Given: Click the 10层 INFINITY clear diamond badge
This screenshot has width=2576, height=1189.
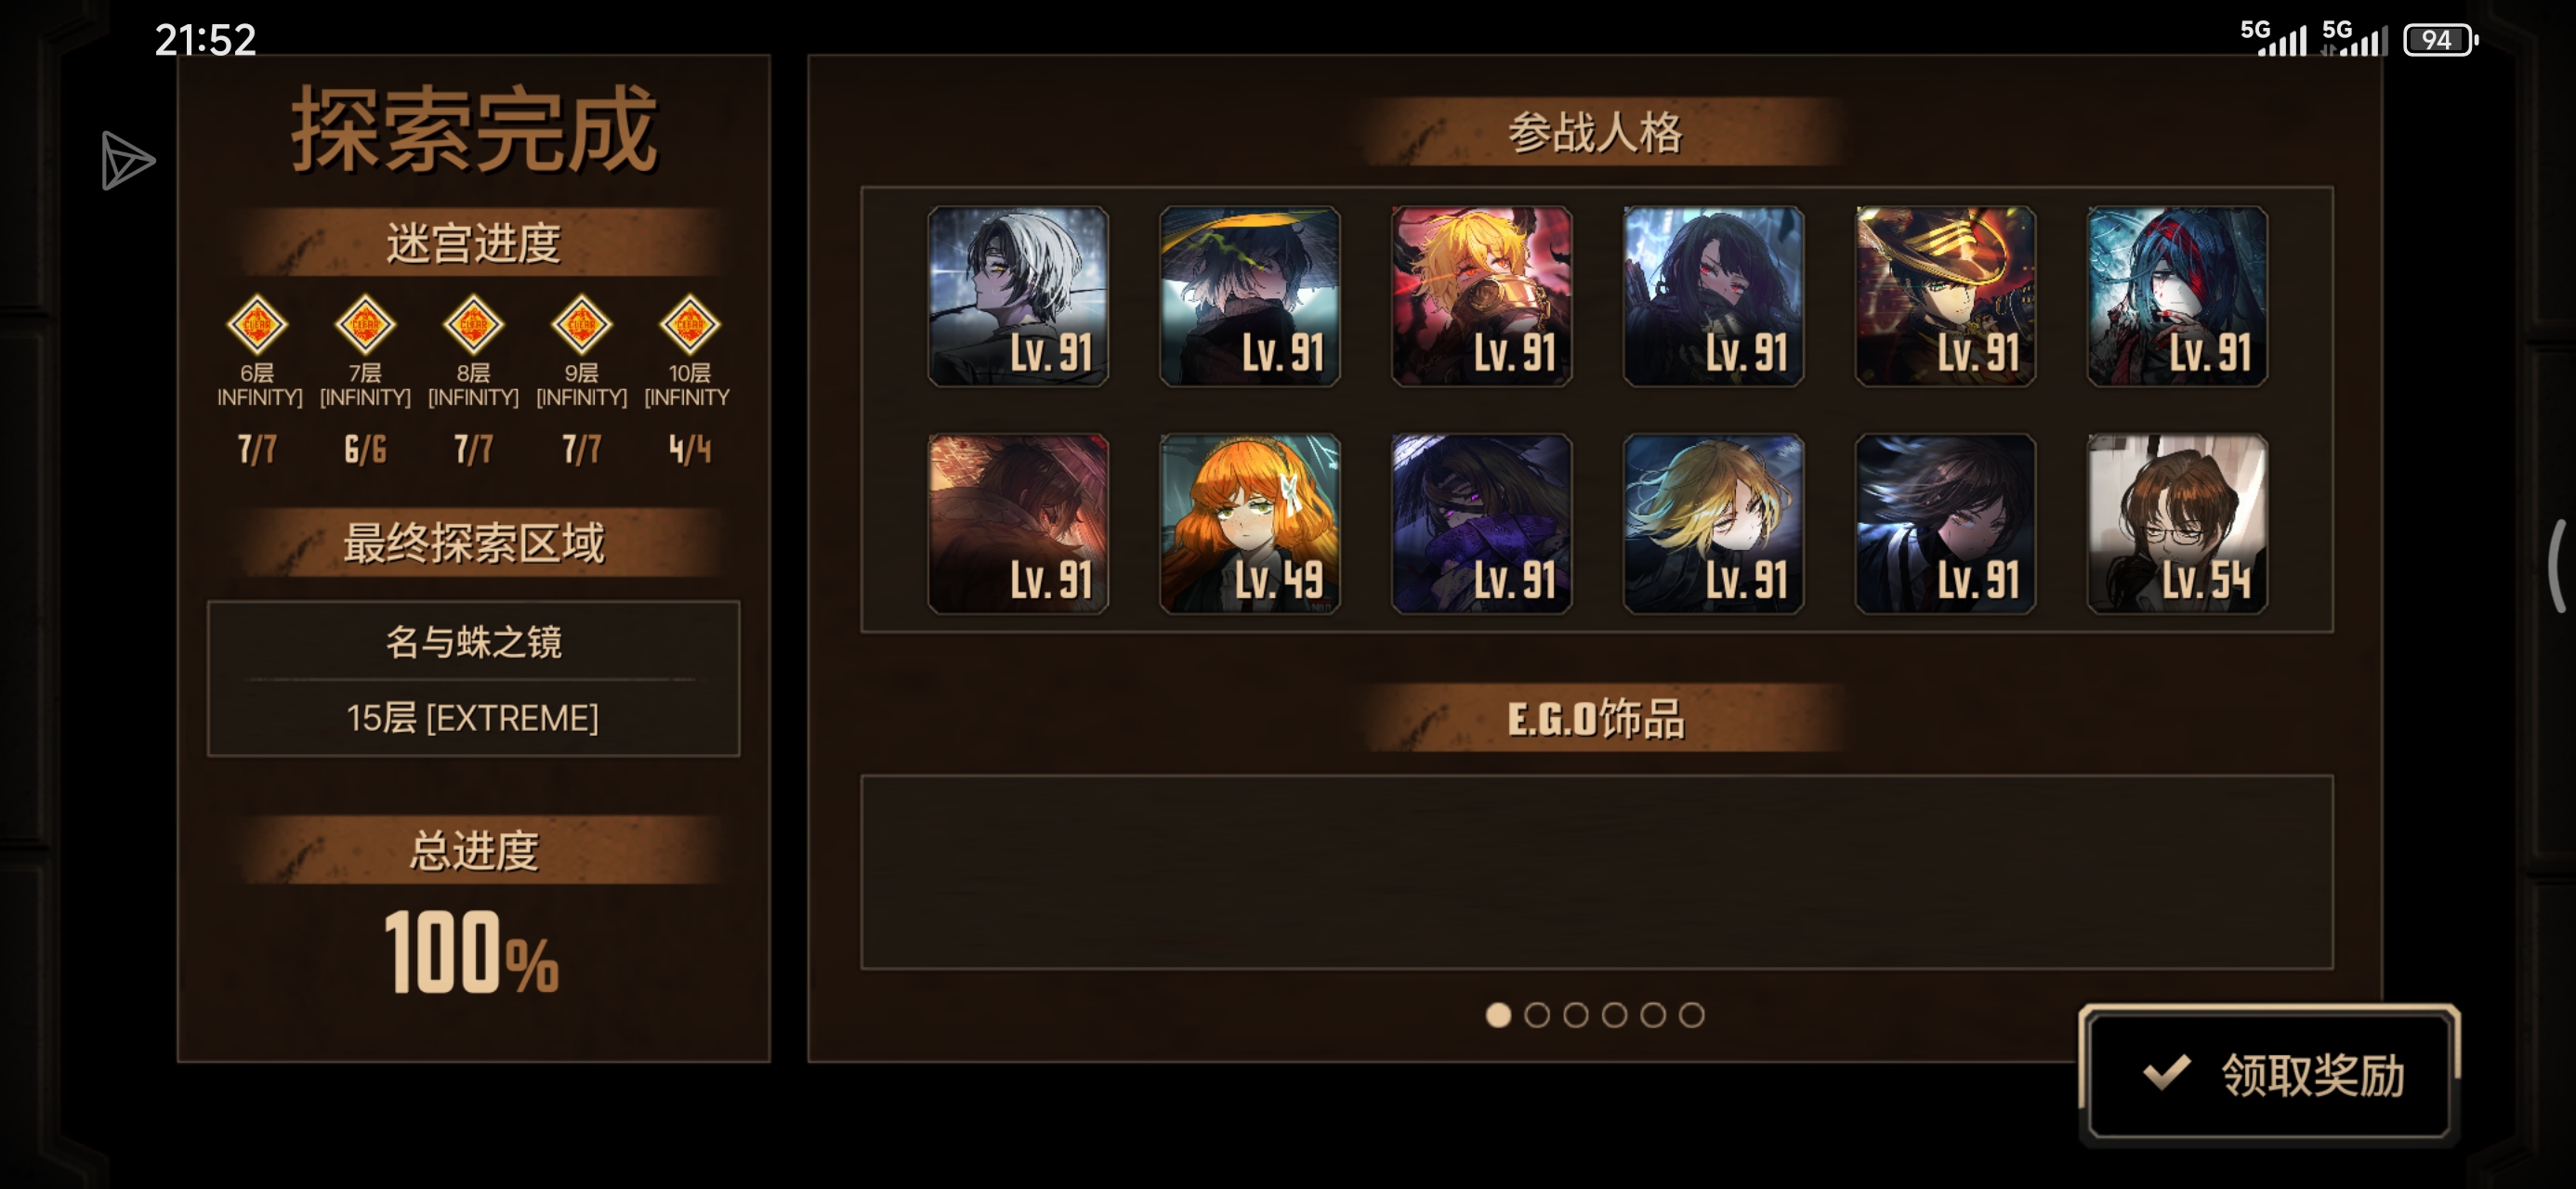Looking at the screenshot, I should click(x=689, y=324).
